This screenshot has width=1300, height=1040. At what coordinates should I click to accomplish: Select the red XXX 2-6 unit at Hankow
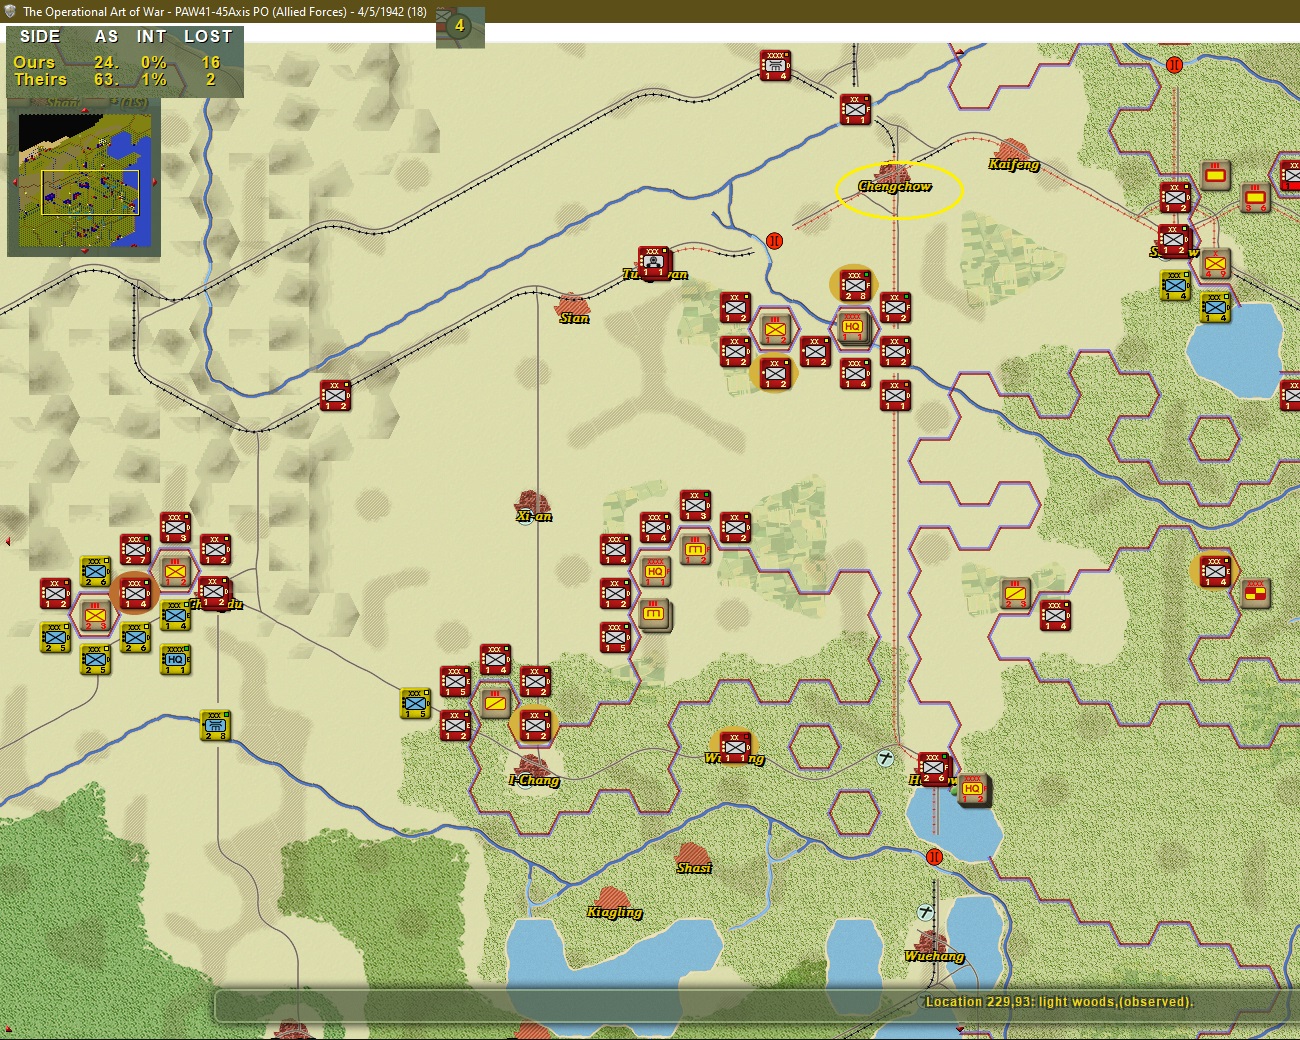click(x=935, y=769)
